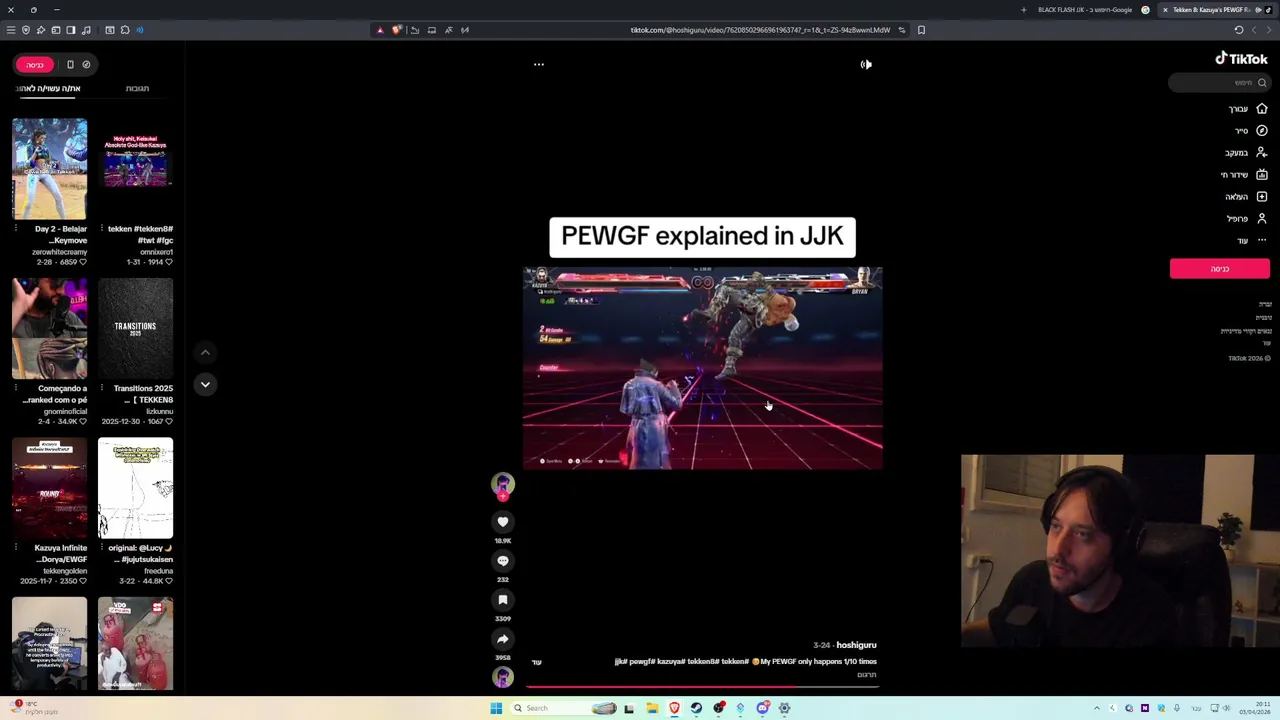Click the TikTok logo
The height and width of the screenshot is (720, 1280).
tap(1241, 59)
